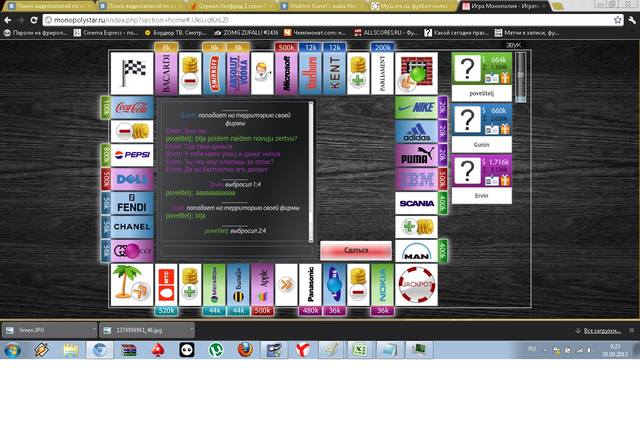Open povelitelj's player avatar

tap(467, 69)
